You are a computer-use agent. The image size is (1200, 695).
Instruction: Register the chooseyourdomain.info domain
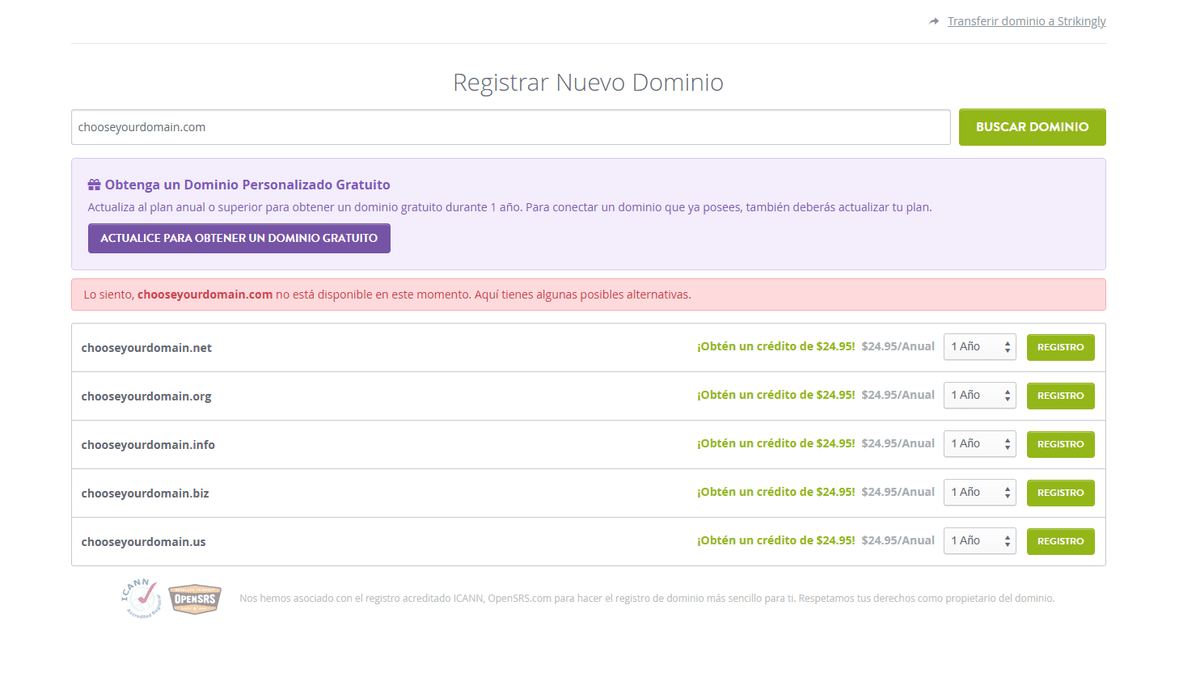(1060, 443)
